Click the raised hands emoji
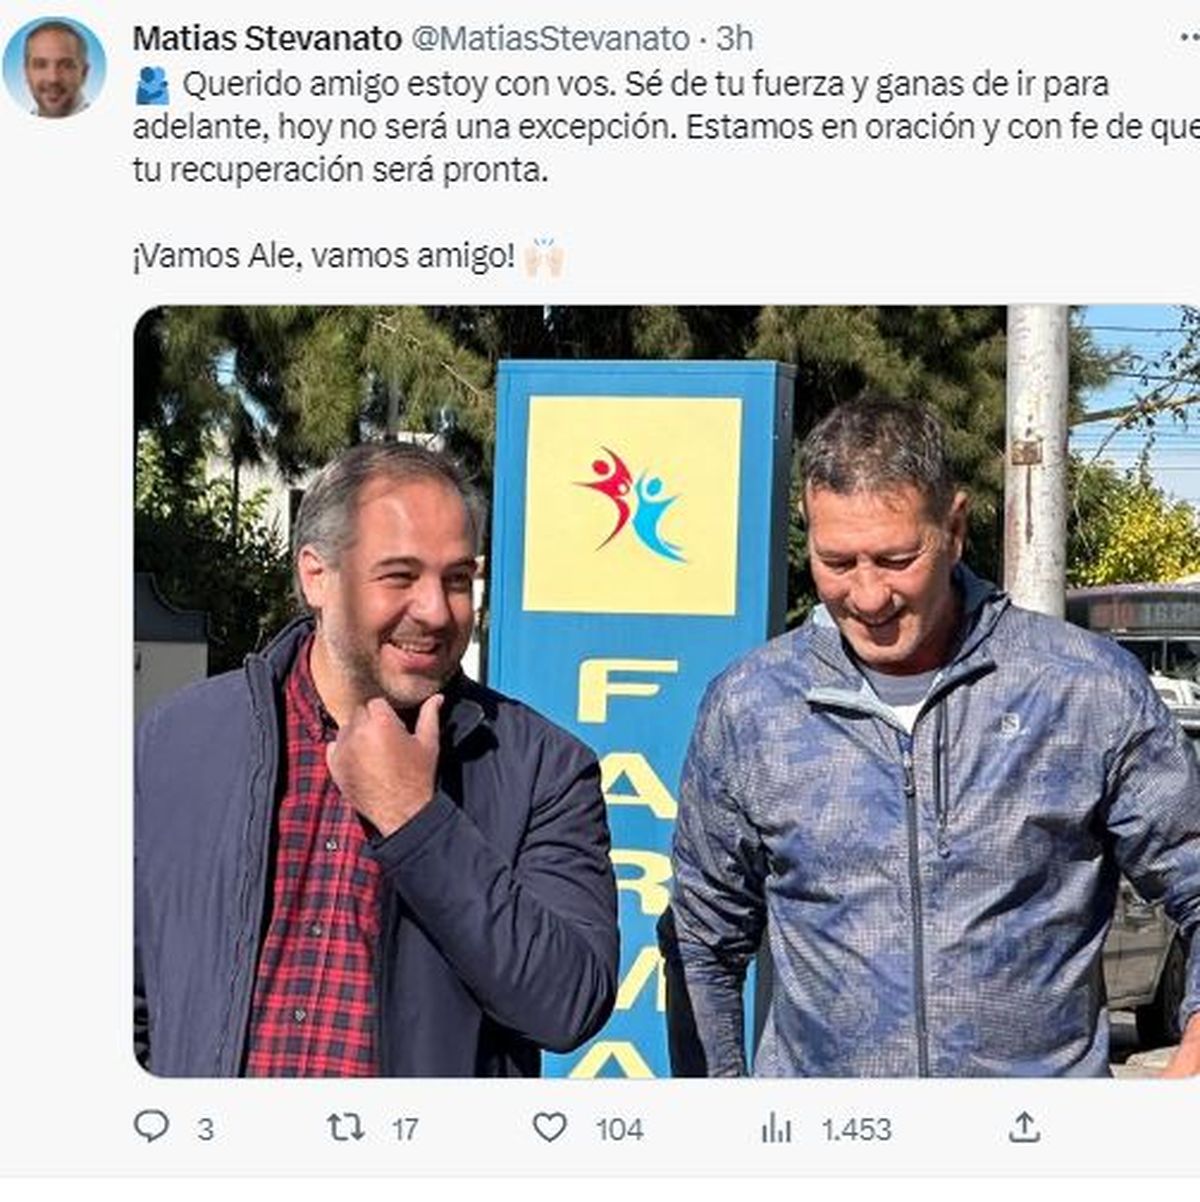The width and height of the screenshot is (1200, 1202). click(544, 257)
